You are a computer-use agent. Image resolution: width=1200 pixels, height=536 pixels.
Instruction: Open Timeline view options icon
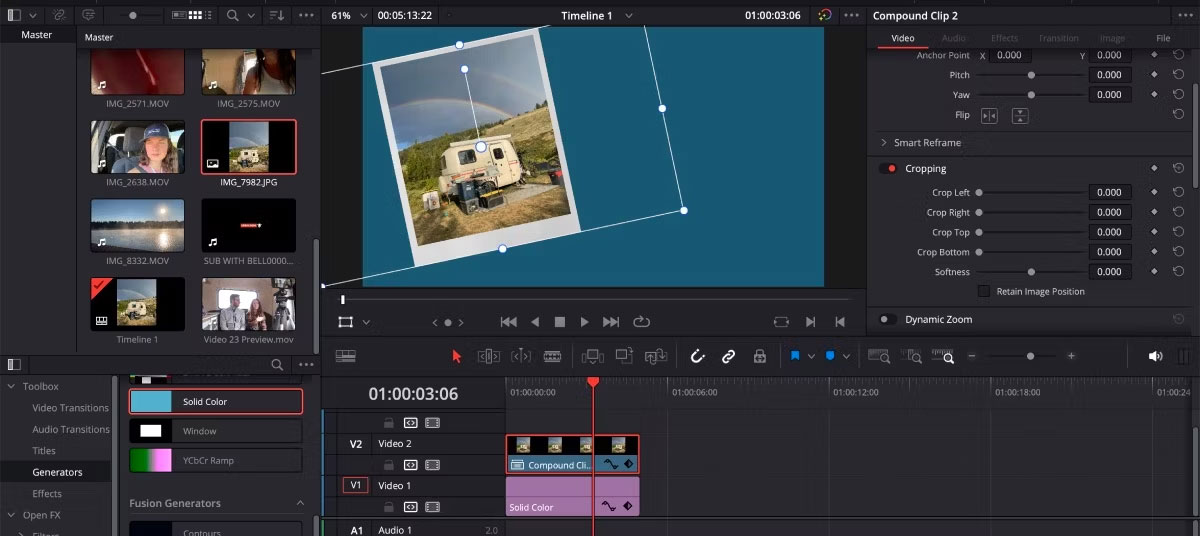[346, 355]
